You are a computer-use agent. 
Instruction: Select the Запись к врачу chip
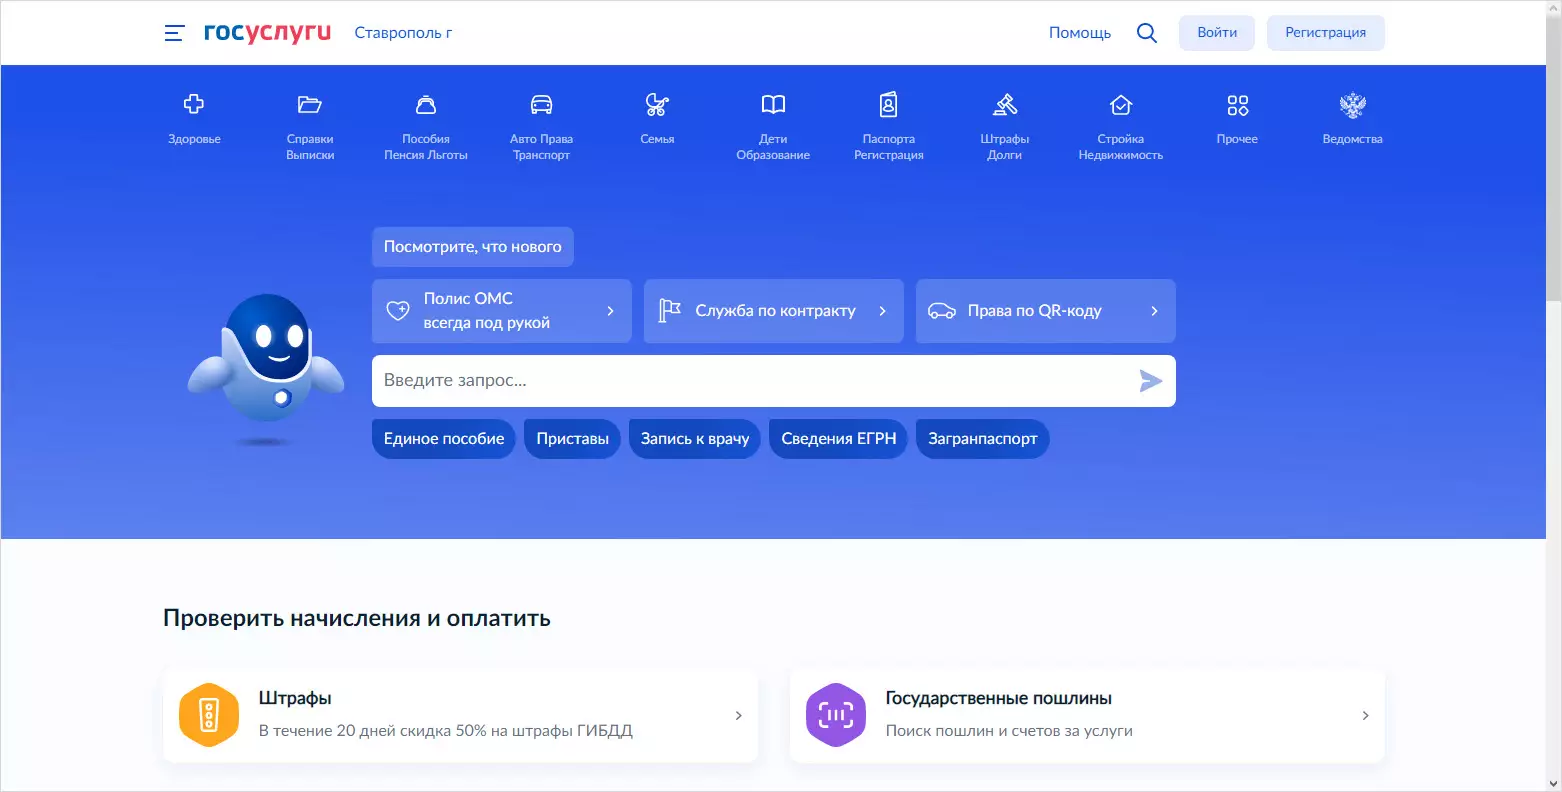(695, 439)
